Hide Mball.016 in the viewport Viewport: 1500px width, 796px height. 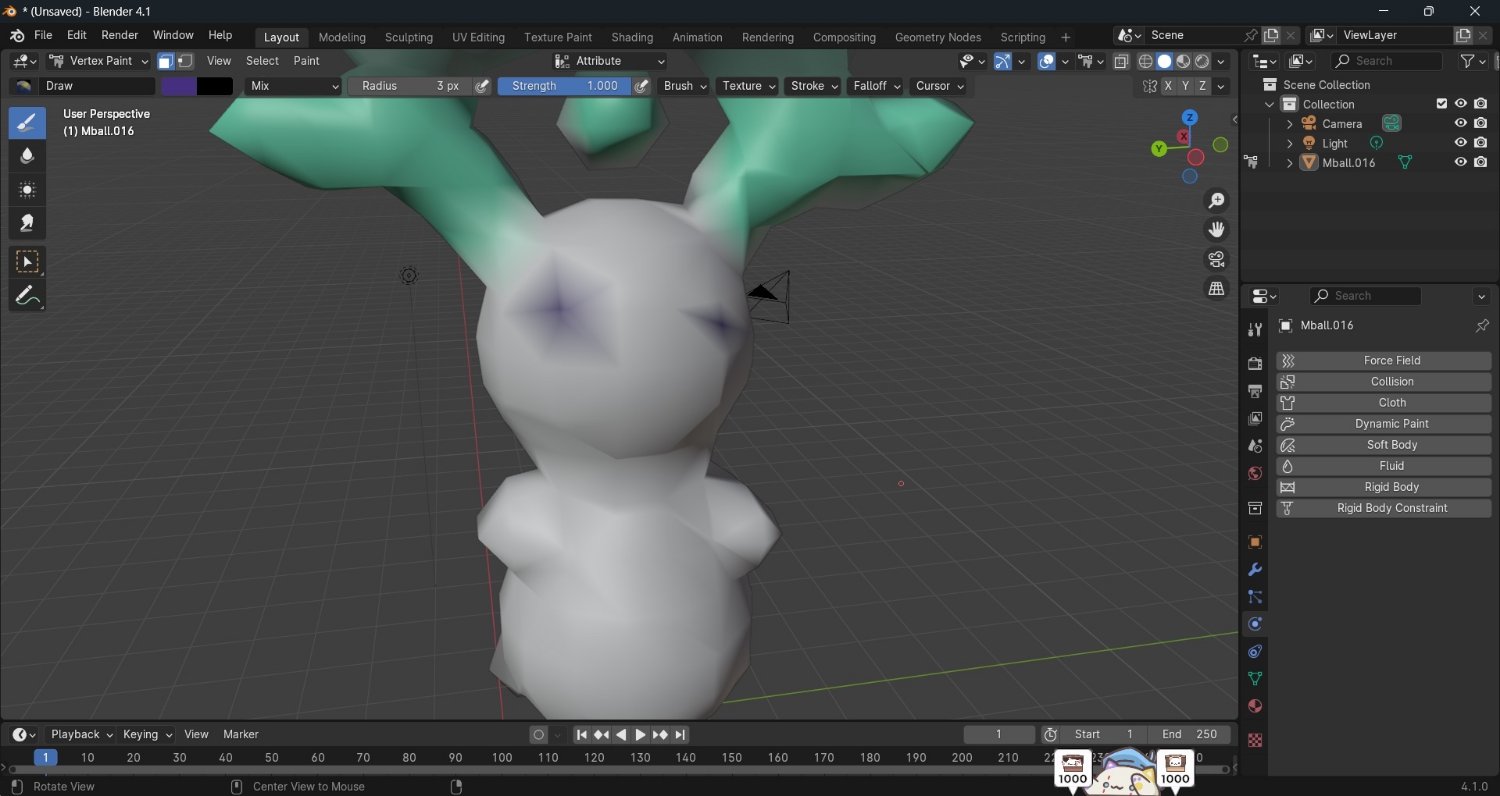[x=1461, y=162]
